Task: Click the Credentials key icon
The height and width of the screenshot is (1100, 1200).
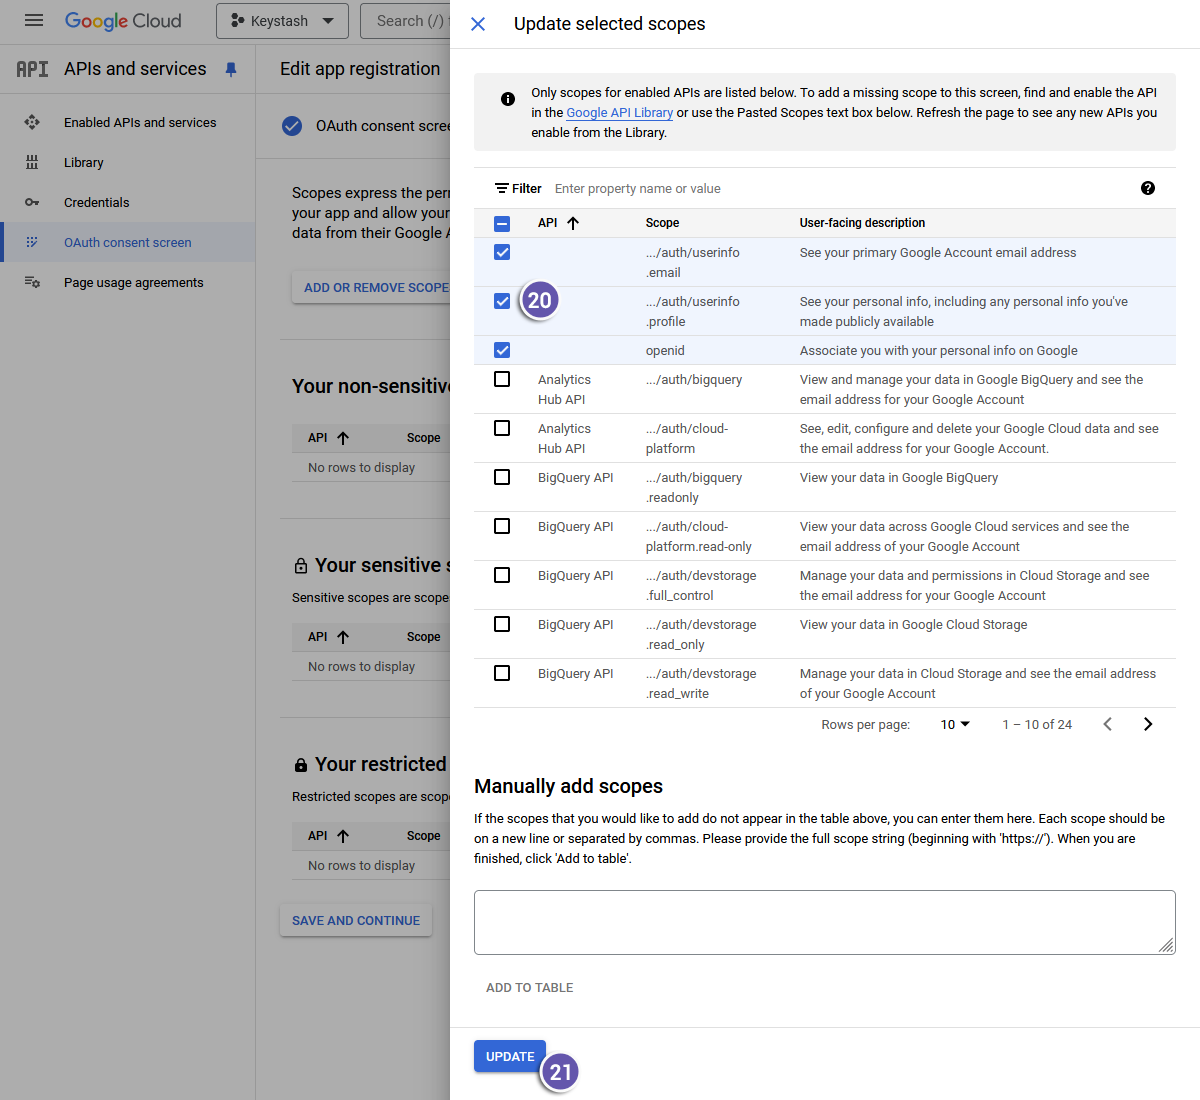Action: click(32, 202)
